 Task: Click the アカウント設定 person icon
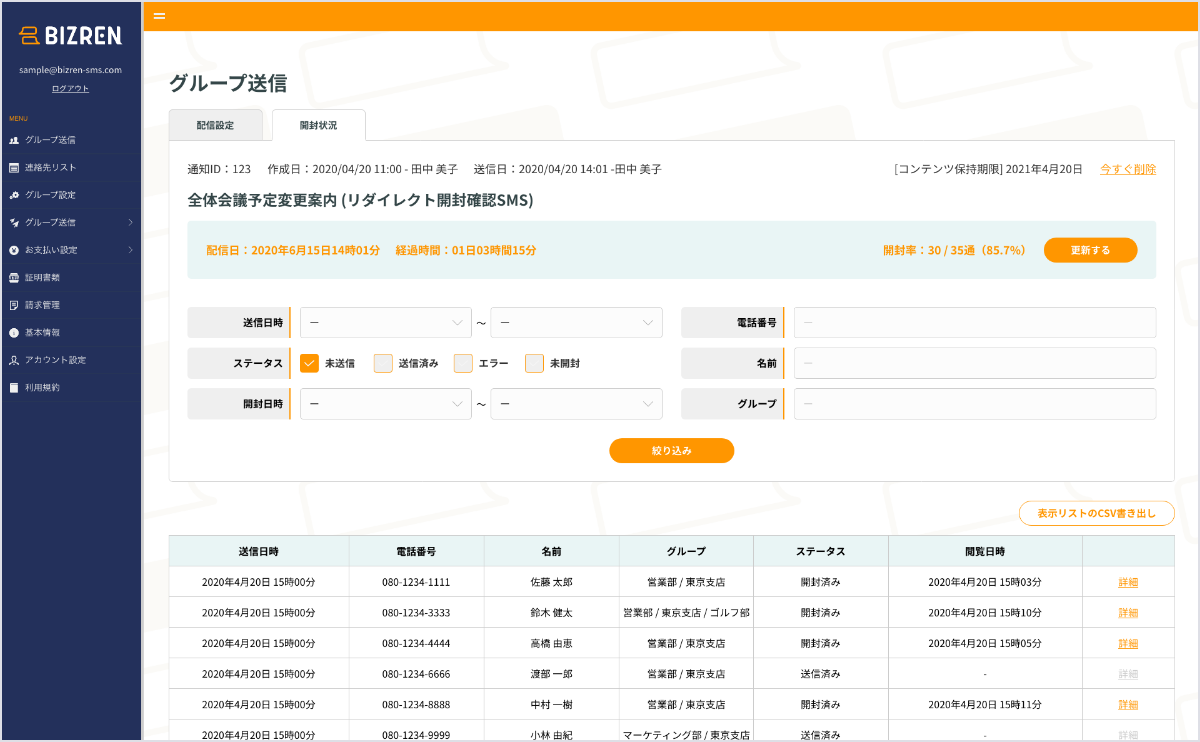pos(14,360)
